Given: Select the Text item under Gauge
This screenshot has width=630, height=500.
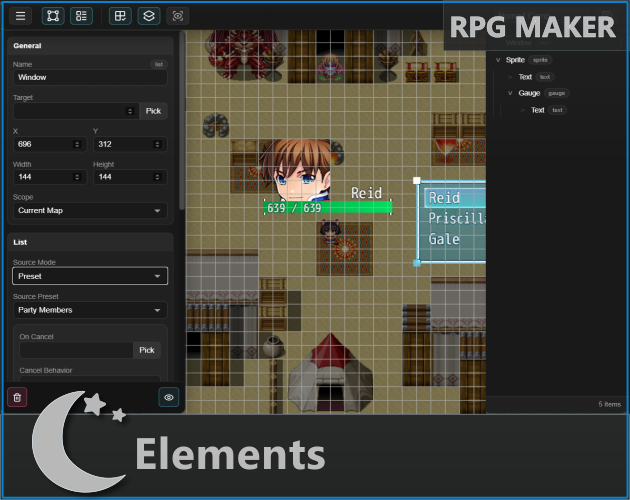Looking at the screenshot, I should (538, 110).
